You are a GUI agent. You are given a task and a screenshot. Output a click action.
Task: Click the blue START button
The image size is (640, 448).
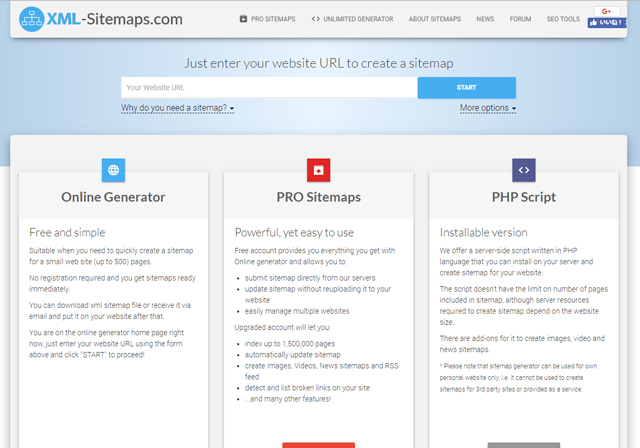point(467,87)
